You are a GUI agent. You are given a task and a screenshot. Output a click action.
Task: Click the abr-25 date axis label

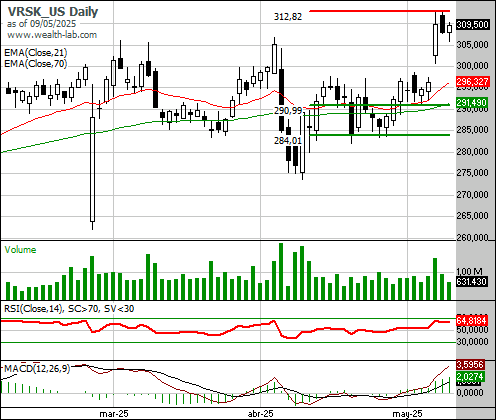pyautogui.click(x=260, y=414)
